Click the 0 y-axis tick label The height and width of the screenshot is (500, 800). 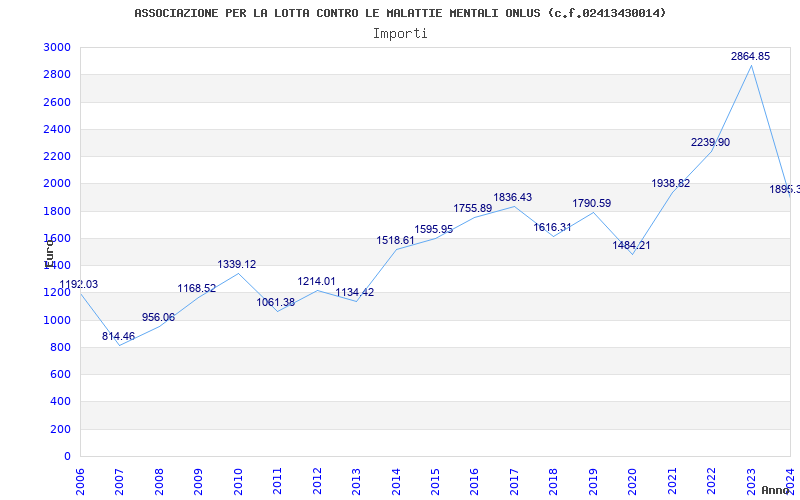(x=67, y=456)
